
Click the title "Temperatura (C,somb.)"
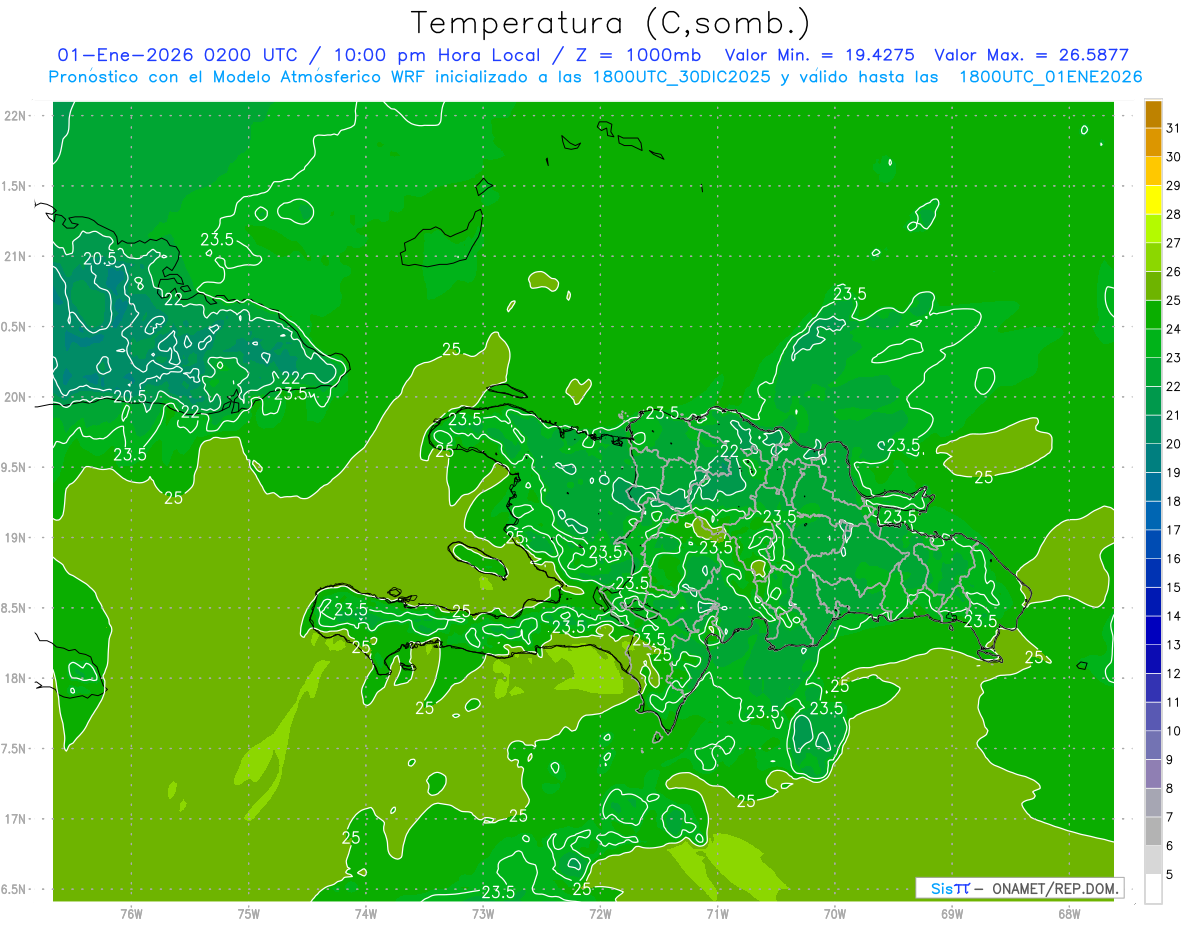click(x=610, y=23)
